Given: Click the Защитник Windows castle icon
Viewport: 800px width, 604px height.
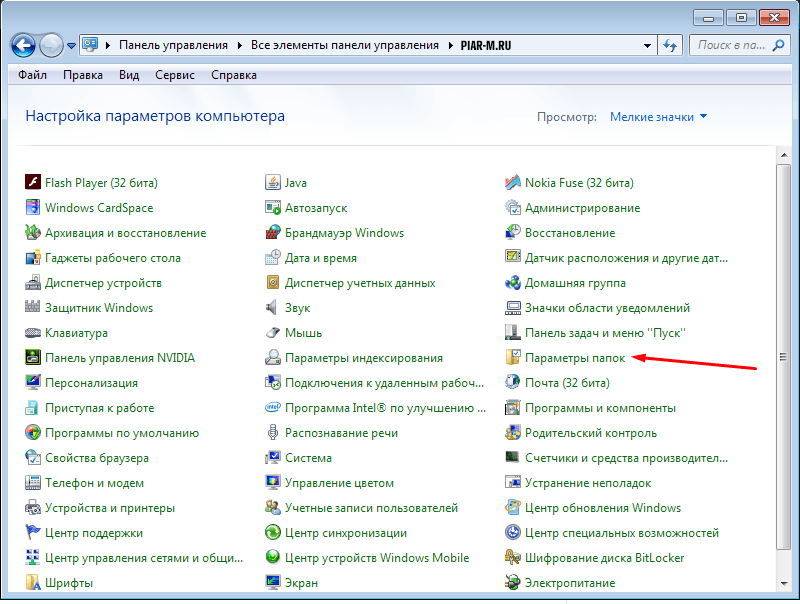Looking at the screenshot, I should pyautogui.click(x=33, y=307).
